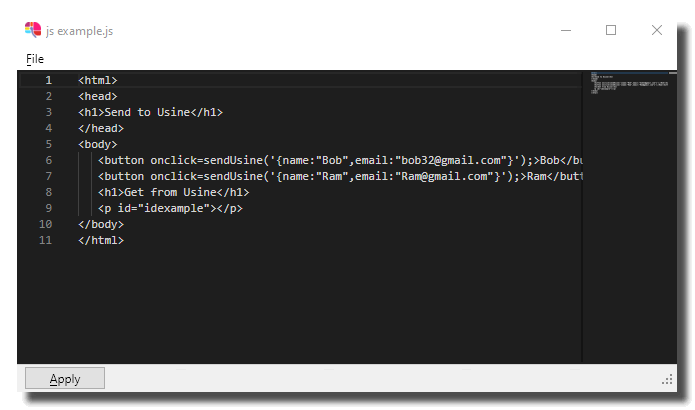This screenshot has height=410, width=695.
Task: Click the resize grip in bottom corner
Action: click(x=667, y=379)
